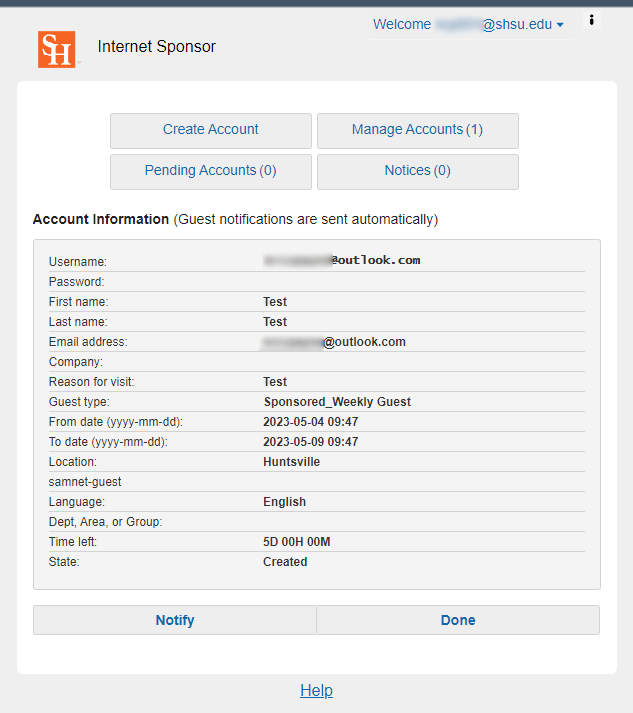This screenshot has width=633, height=713.
Task: Click the info icon at top right
Action: point(591,20)
